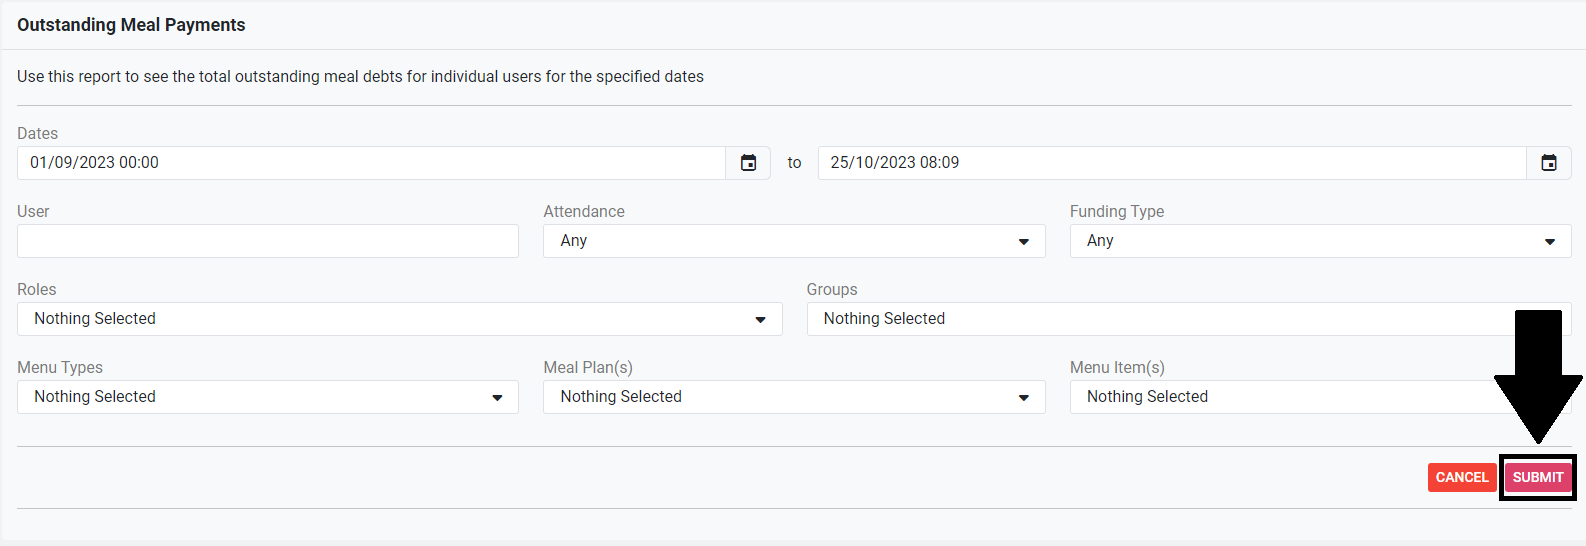Click the Outstanding Meal Payments heading
The width and height of the screenshot is (1586, 546).
coord(131,25)
